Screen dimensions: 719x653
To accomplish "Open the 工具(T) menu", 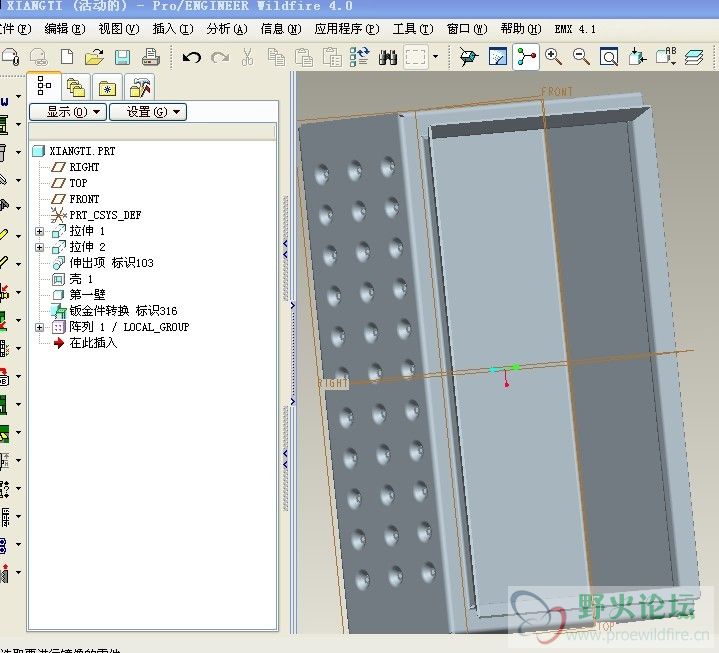I will pyautogui.click(x=413, y=29).
